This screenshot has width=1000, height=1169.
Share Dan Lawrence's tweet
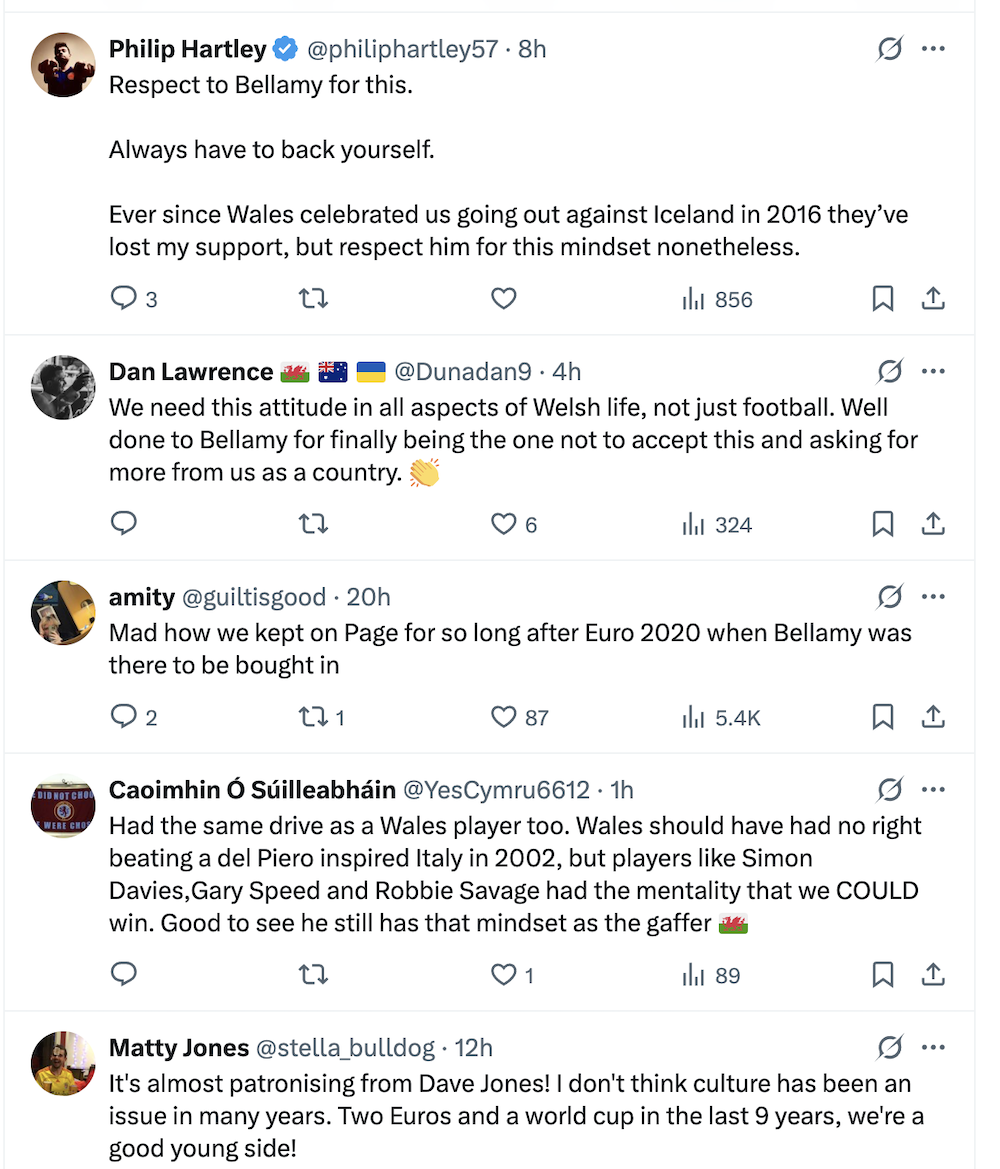pyautogui.click(x=933, y=524)
